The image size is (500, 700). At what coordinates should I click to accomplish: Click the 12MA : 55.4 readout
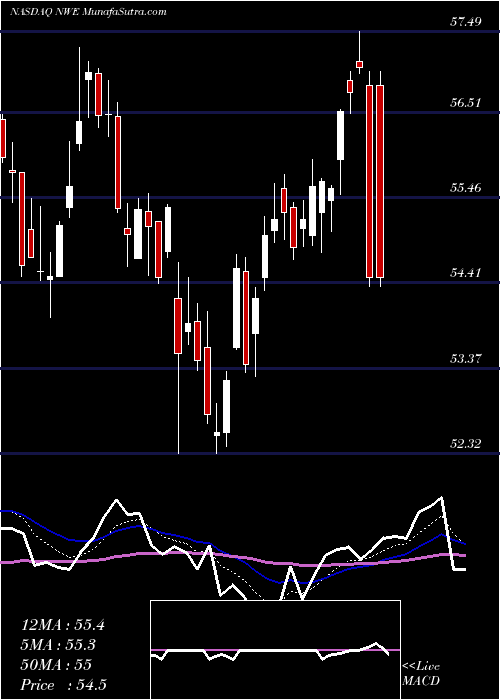pos(63,625)
